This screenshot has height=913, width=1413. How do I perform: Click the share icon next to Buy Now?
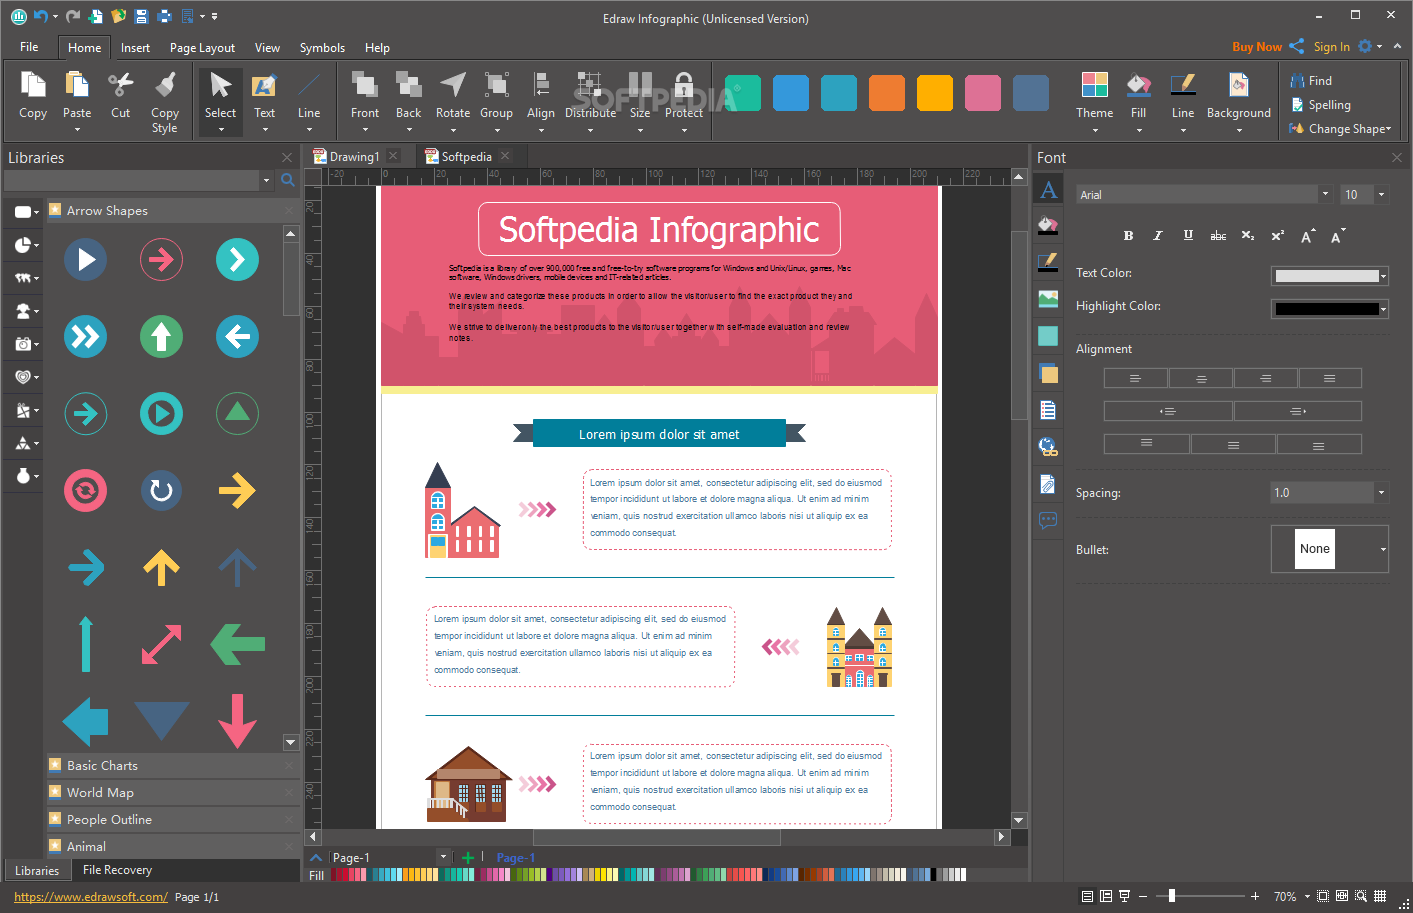(x=1296, y=46)
